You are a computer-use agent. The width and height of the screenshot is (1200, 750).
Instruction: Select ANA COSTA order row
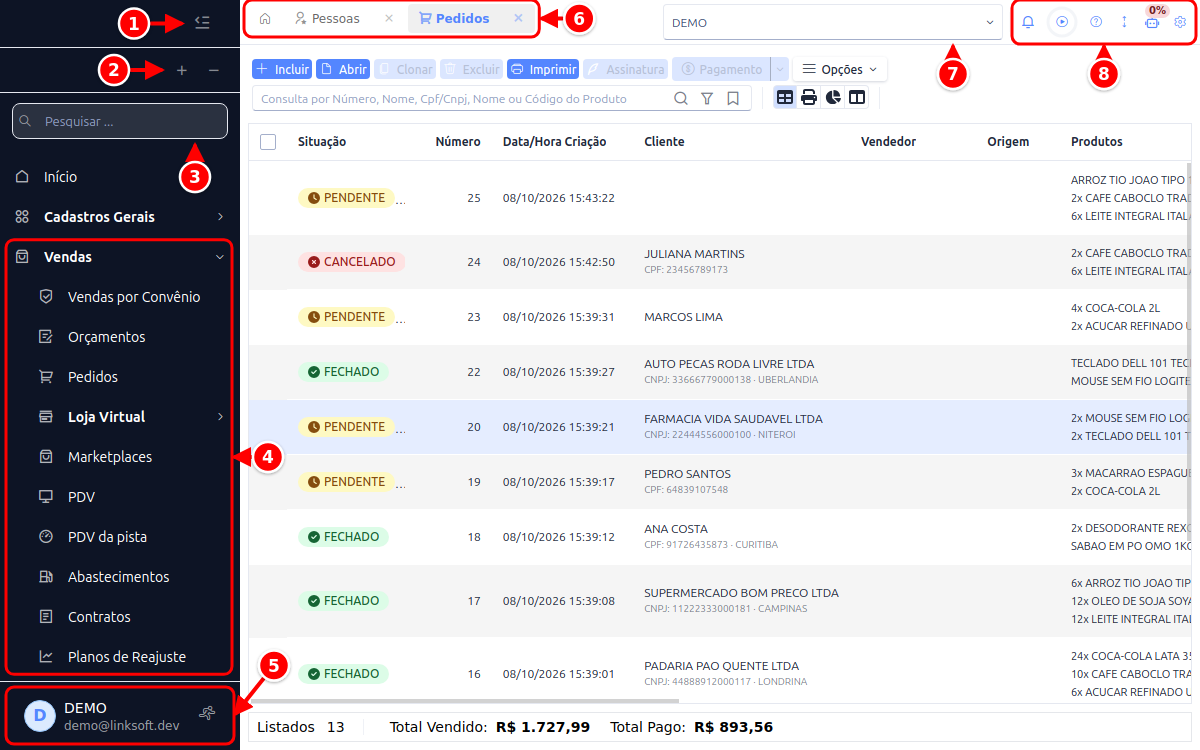click(x=720, y=537)
